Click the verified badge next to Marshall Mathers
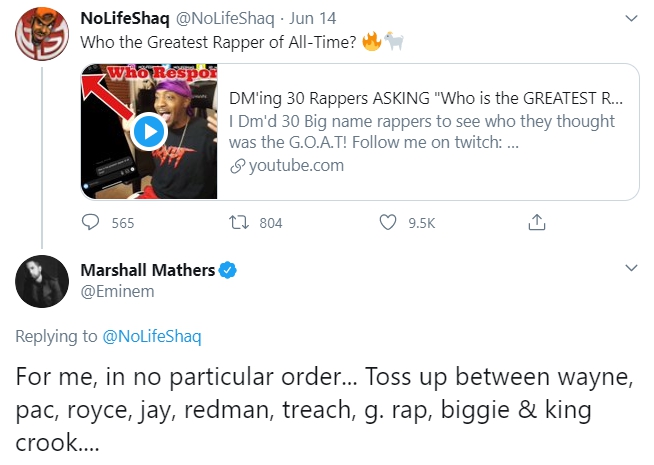 pos(228,269)
